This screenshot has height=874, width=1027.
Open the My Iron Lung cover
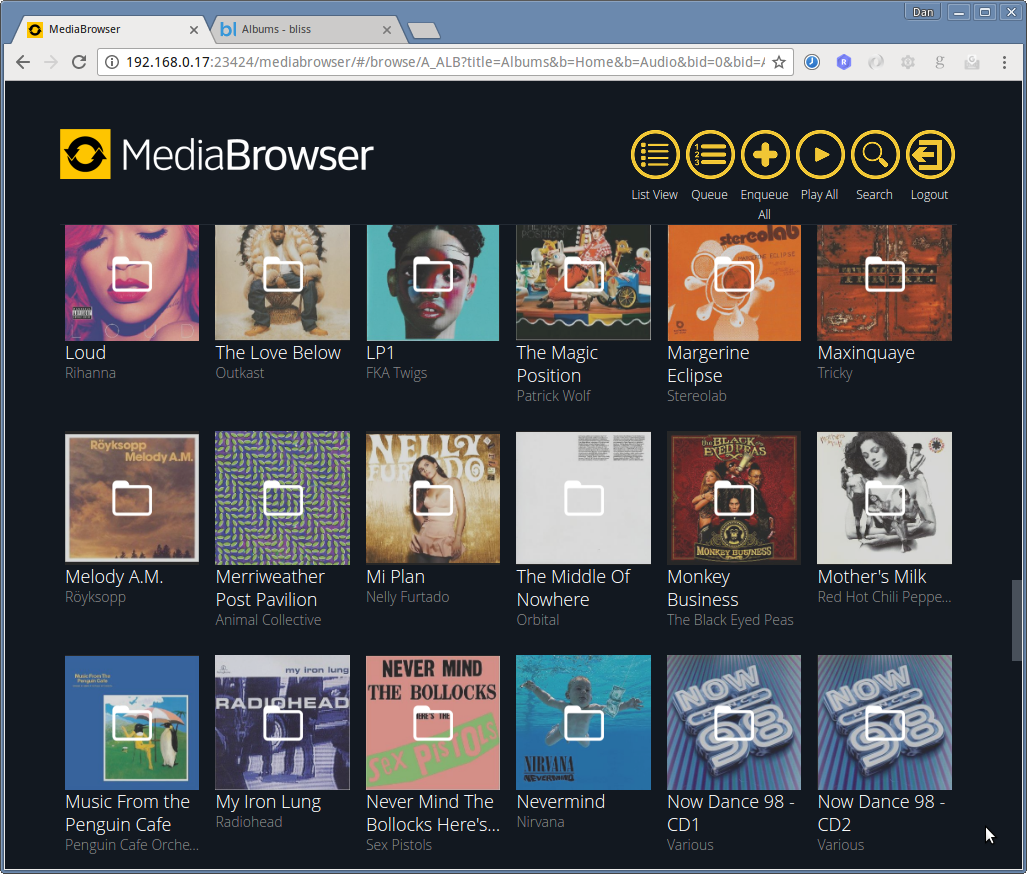click(282, 722)
